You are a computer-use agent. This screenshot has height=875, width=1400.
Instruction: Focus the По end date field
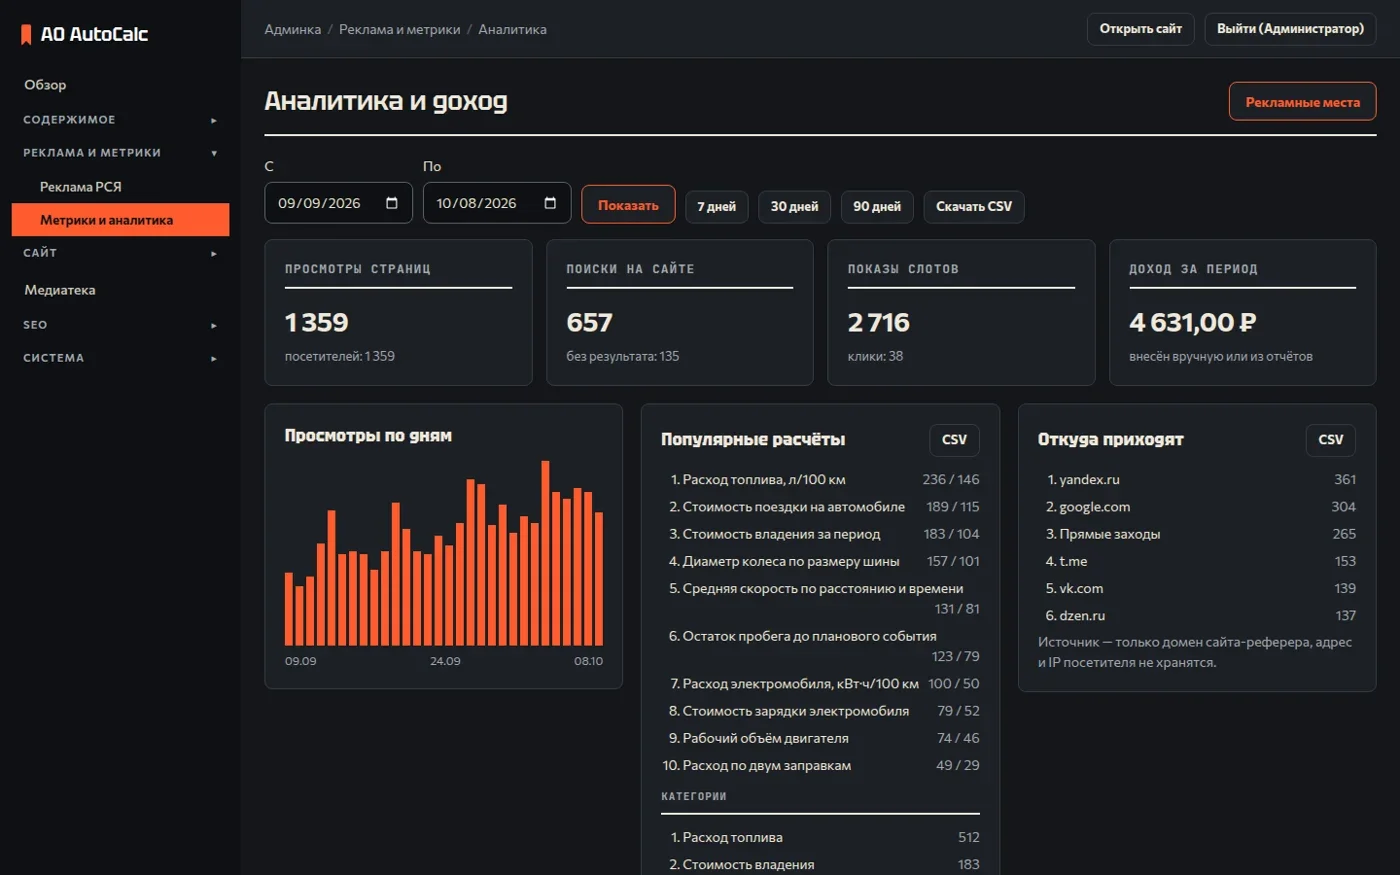(x=497, y=203)
